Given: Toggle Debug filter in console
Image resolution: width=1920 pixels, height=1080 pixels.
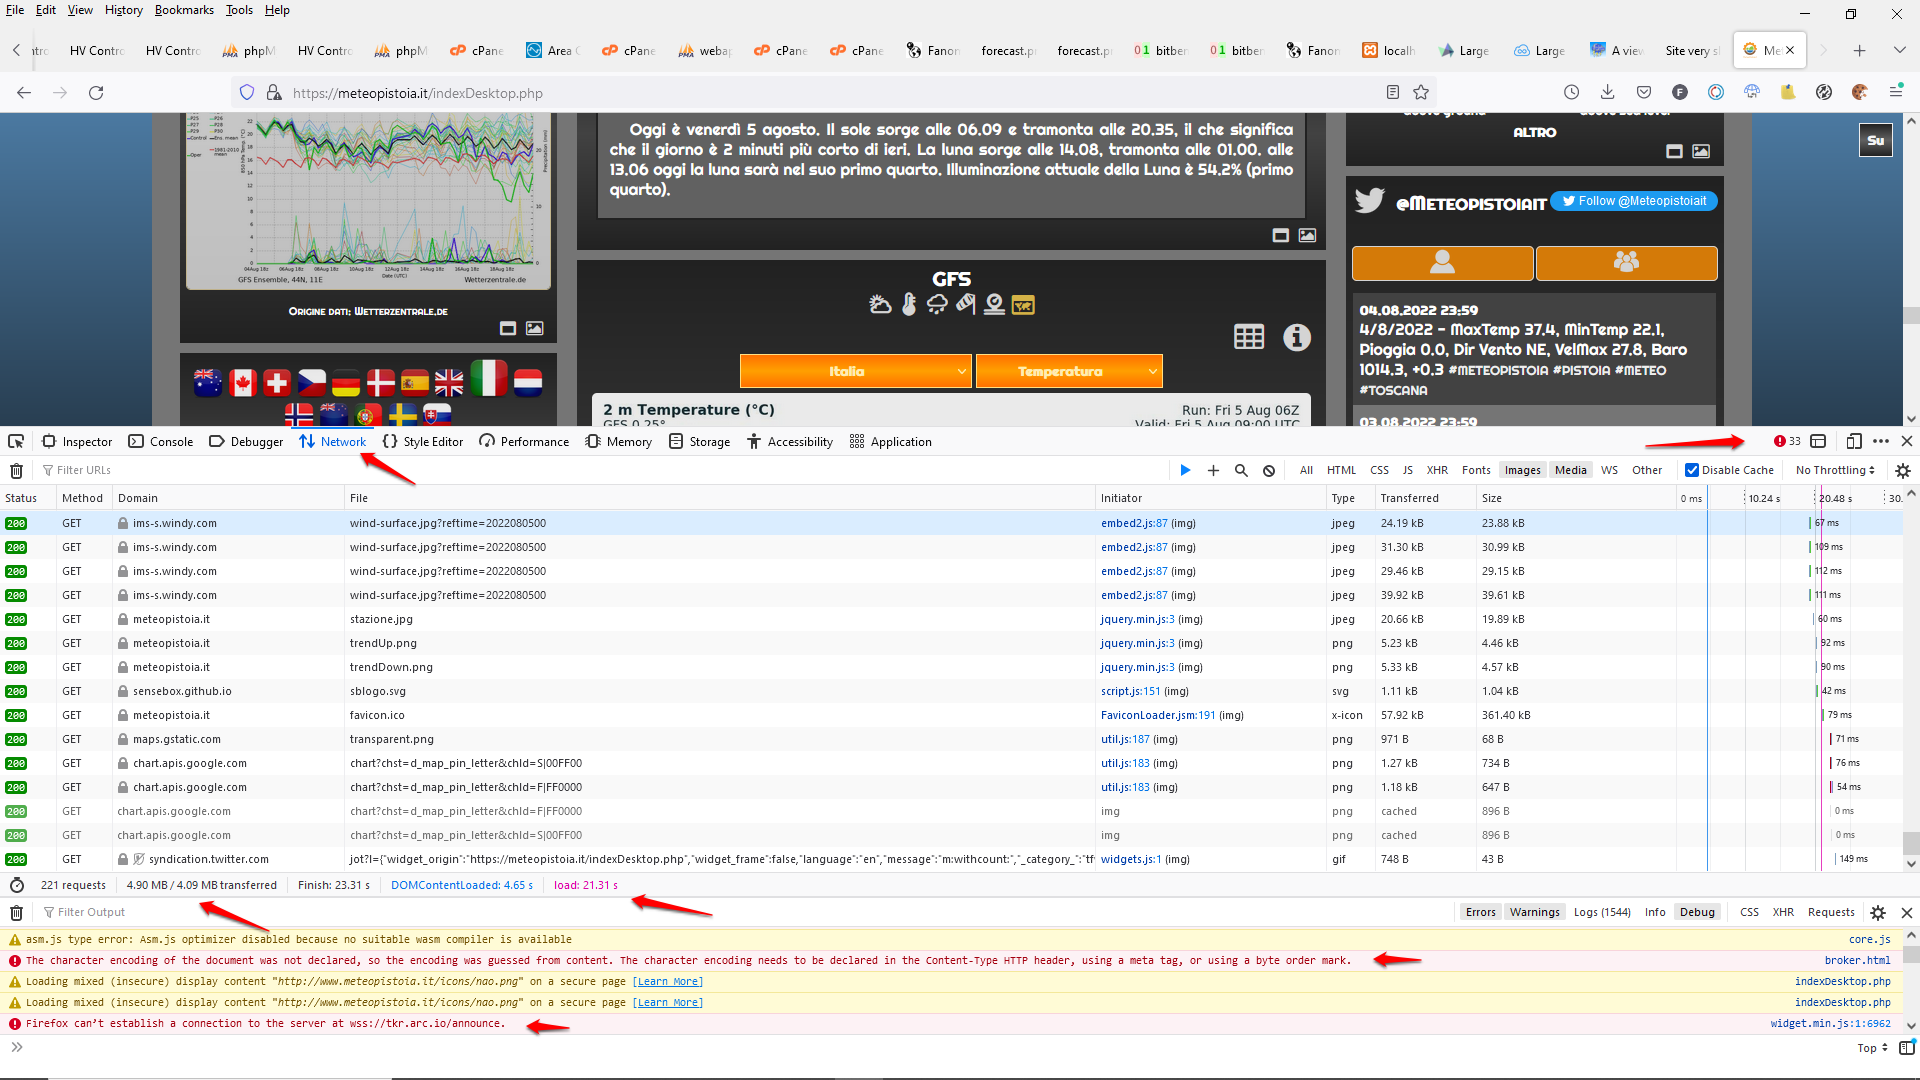Looking at the screenshot, I should [1697, 912].
